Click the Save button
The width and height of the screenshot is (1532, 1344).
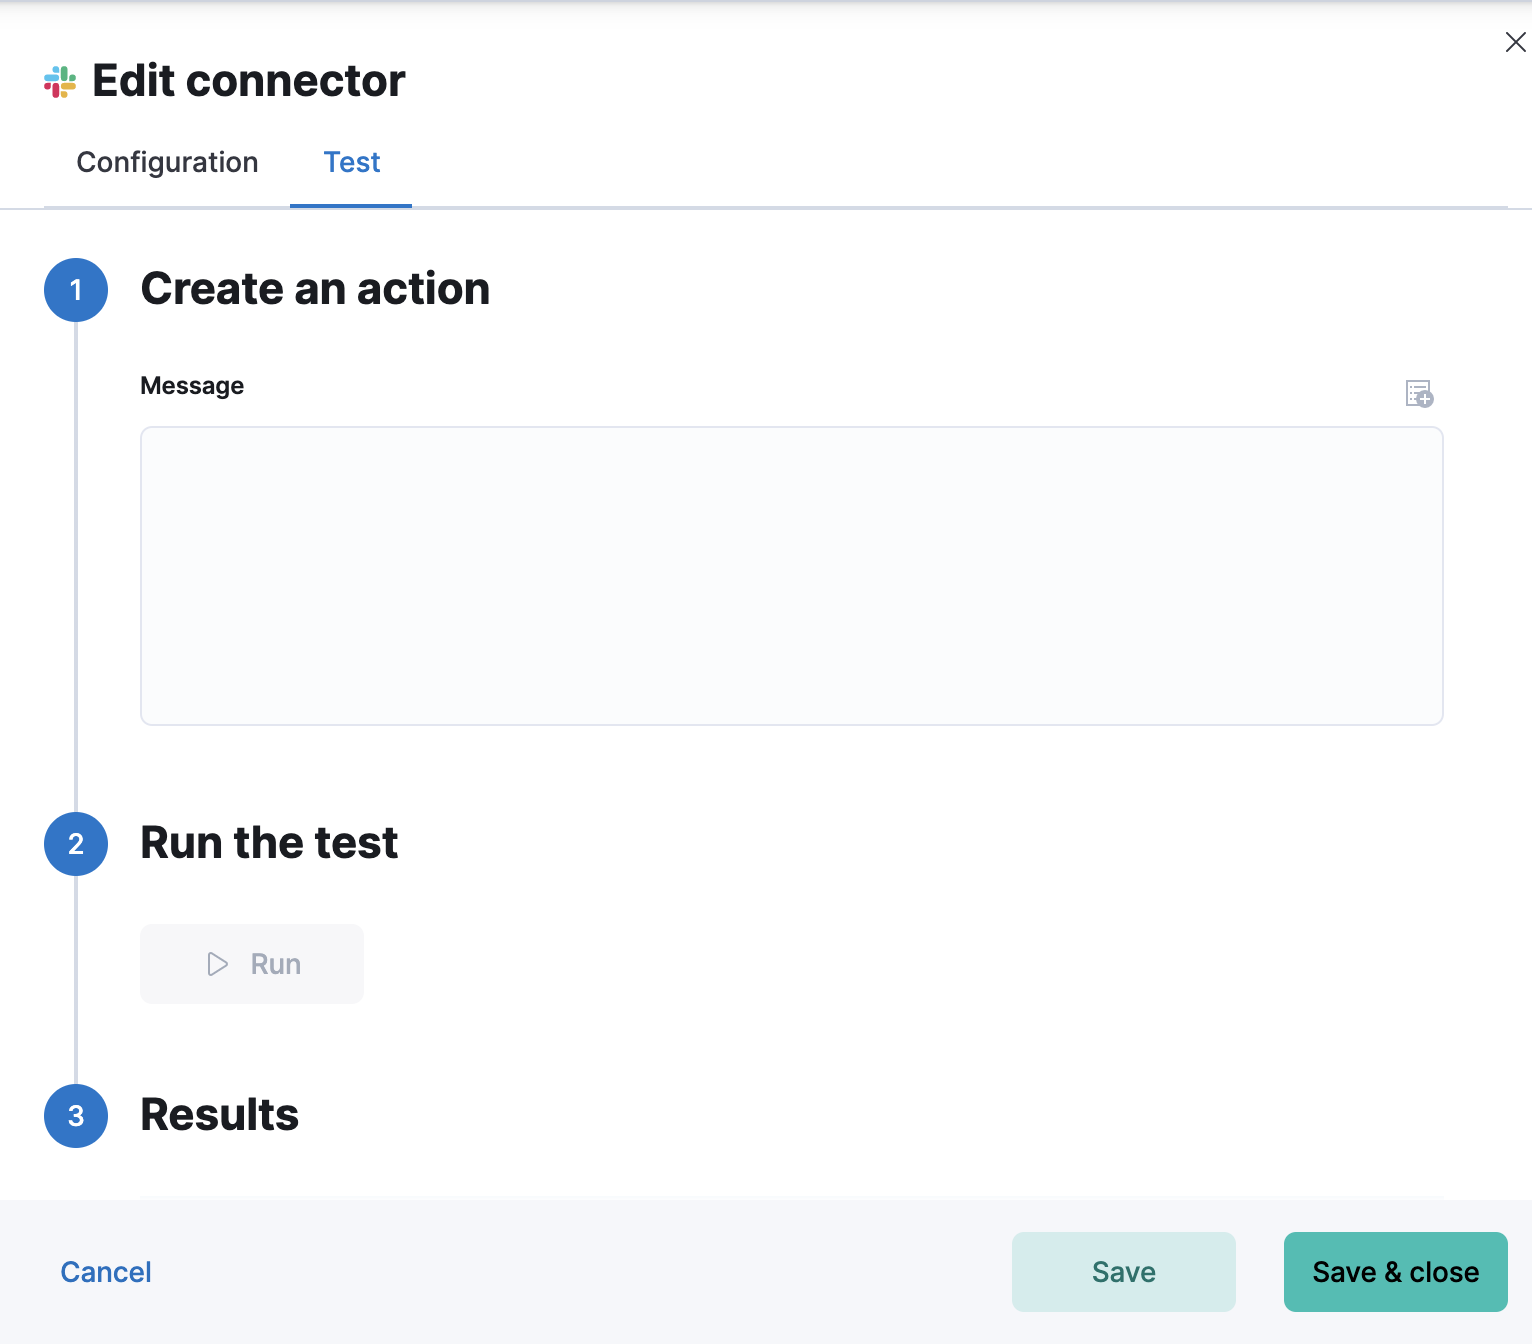pyautogui.click(x=1123, y=1271)
